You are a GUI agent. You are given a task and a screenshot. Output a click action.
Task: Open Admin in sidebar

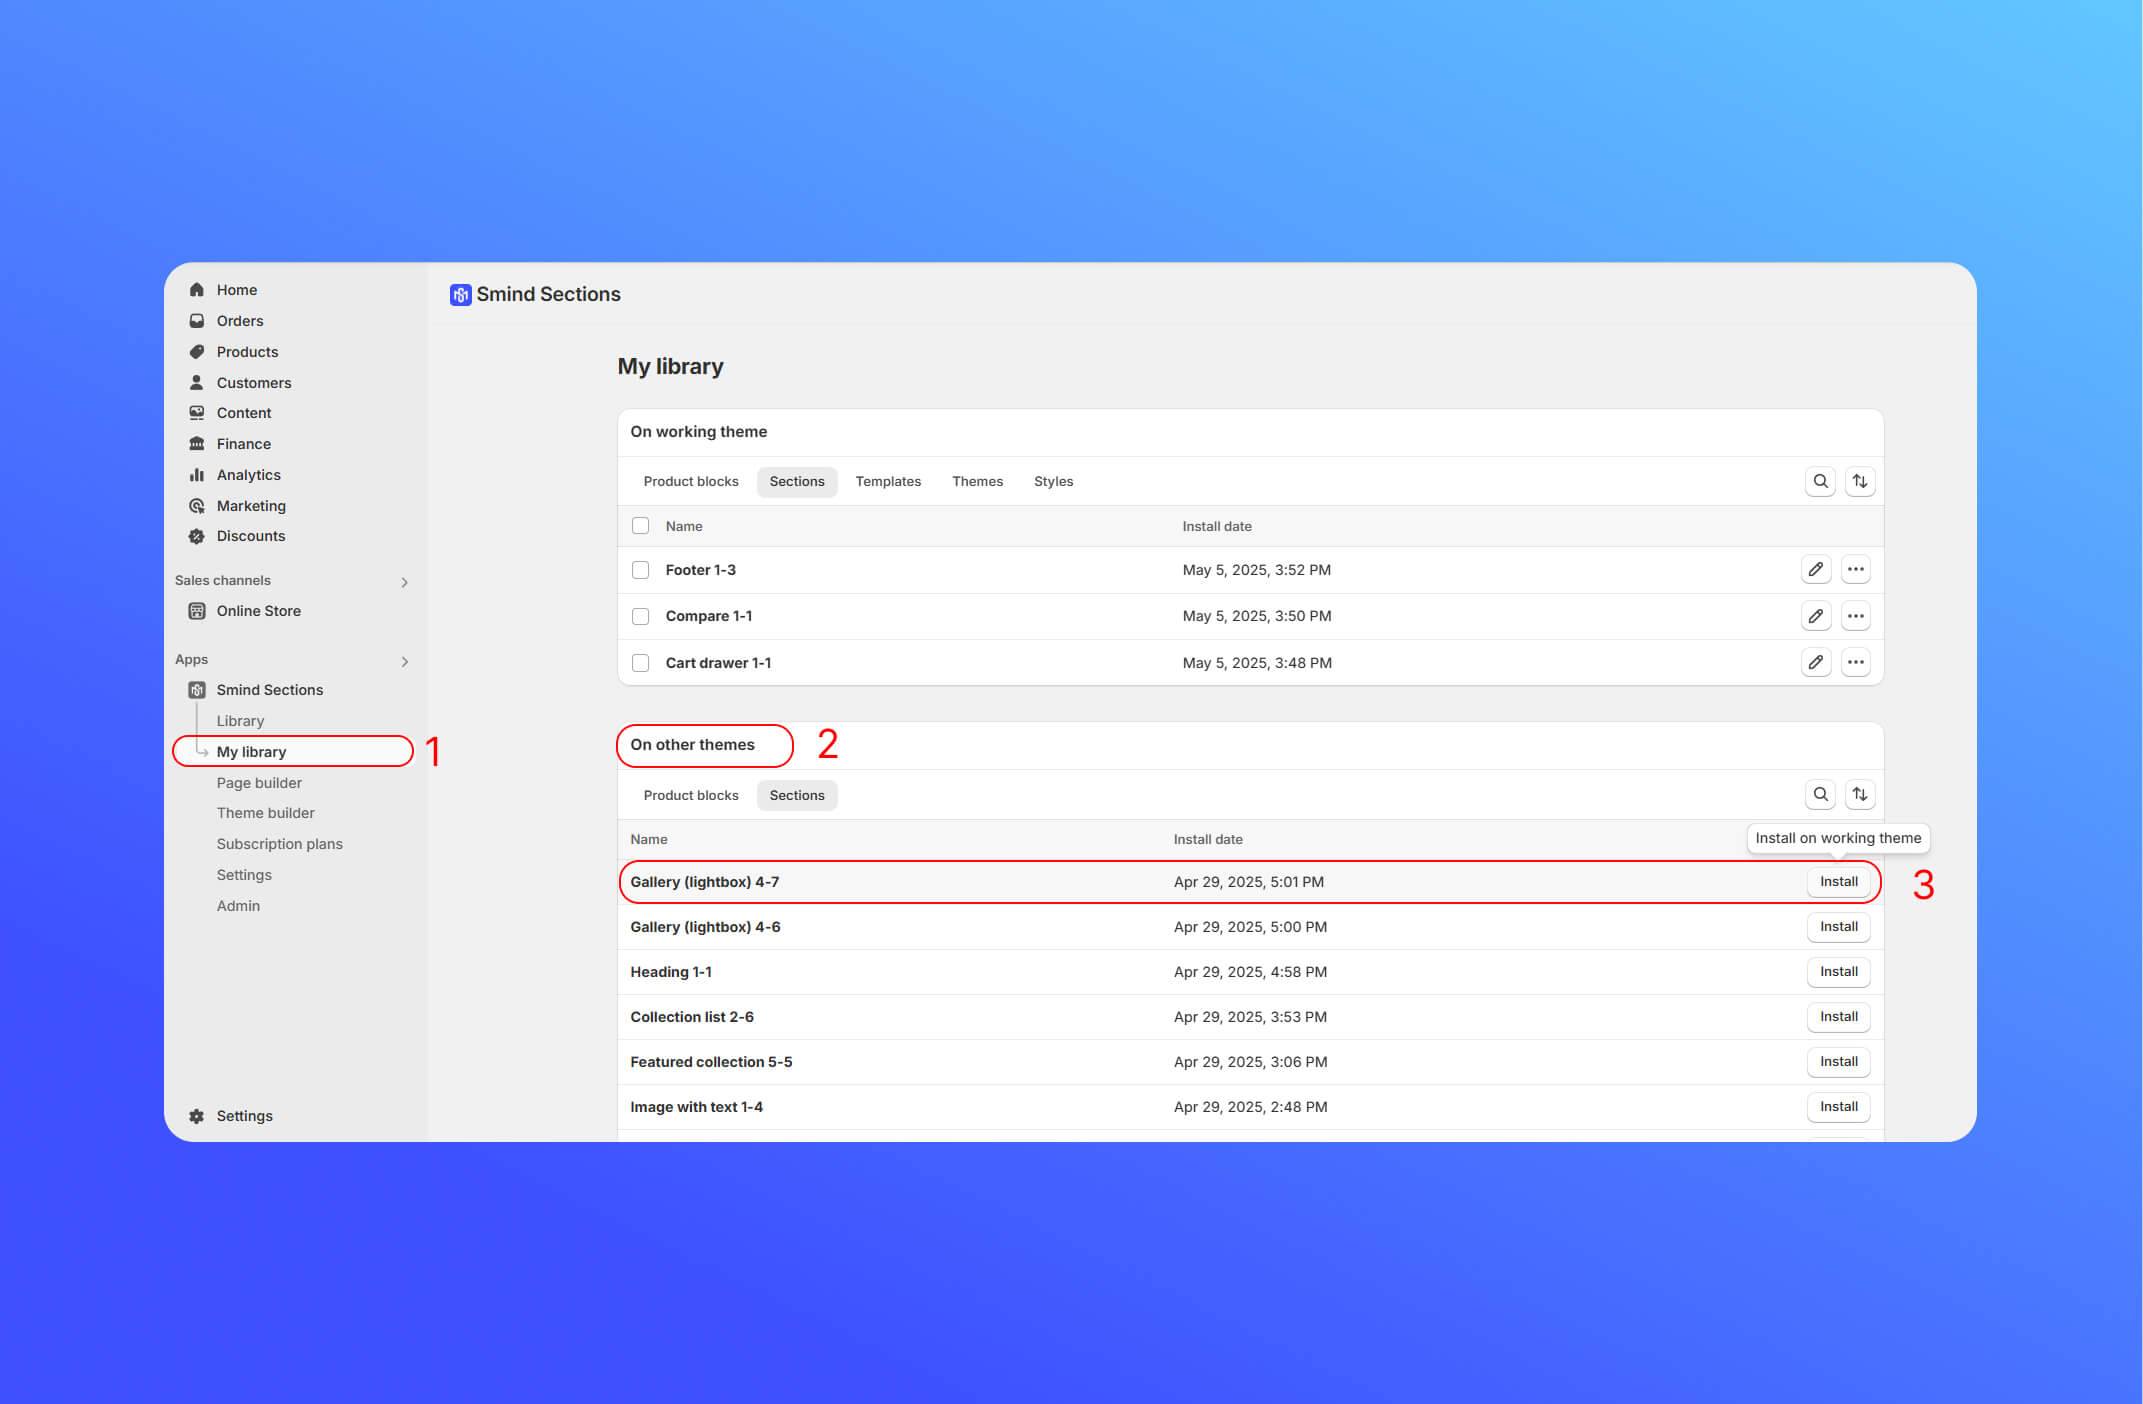coord(238,906)
